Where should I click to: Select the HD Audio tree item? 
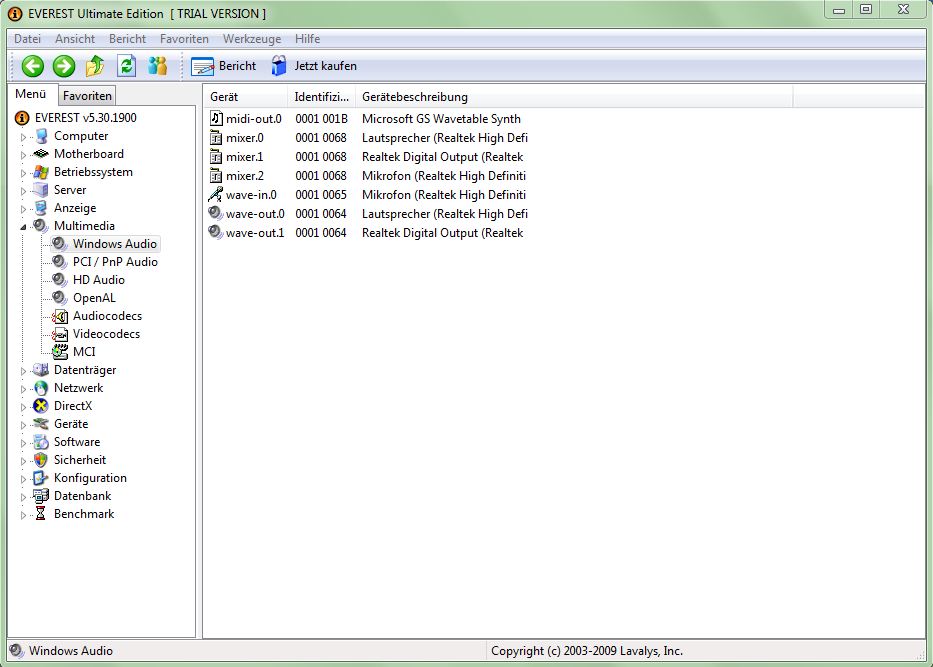click(x=99, y=280)
